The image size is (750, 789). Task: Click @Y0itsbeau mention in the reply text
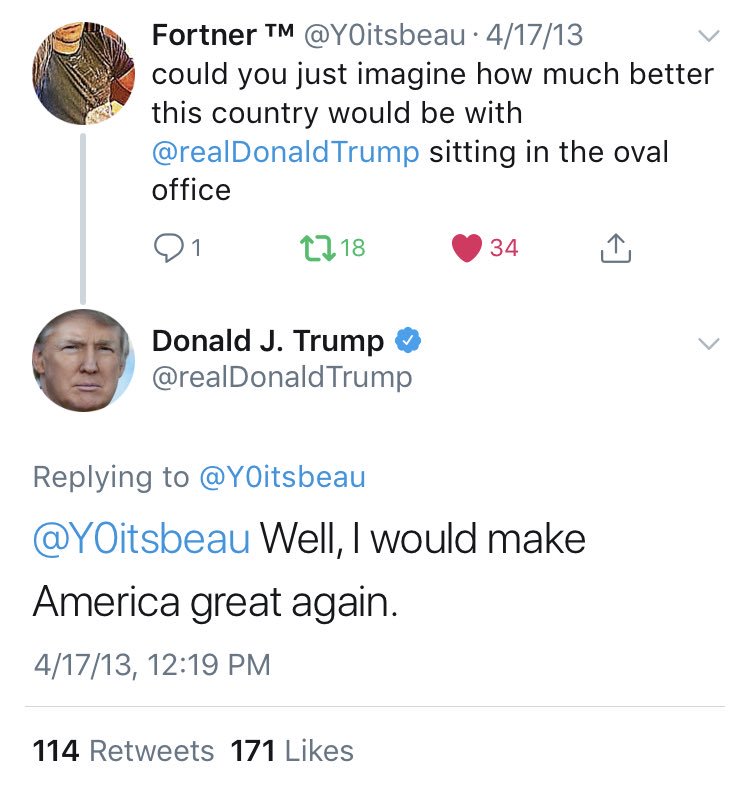coord(141,540)
